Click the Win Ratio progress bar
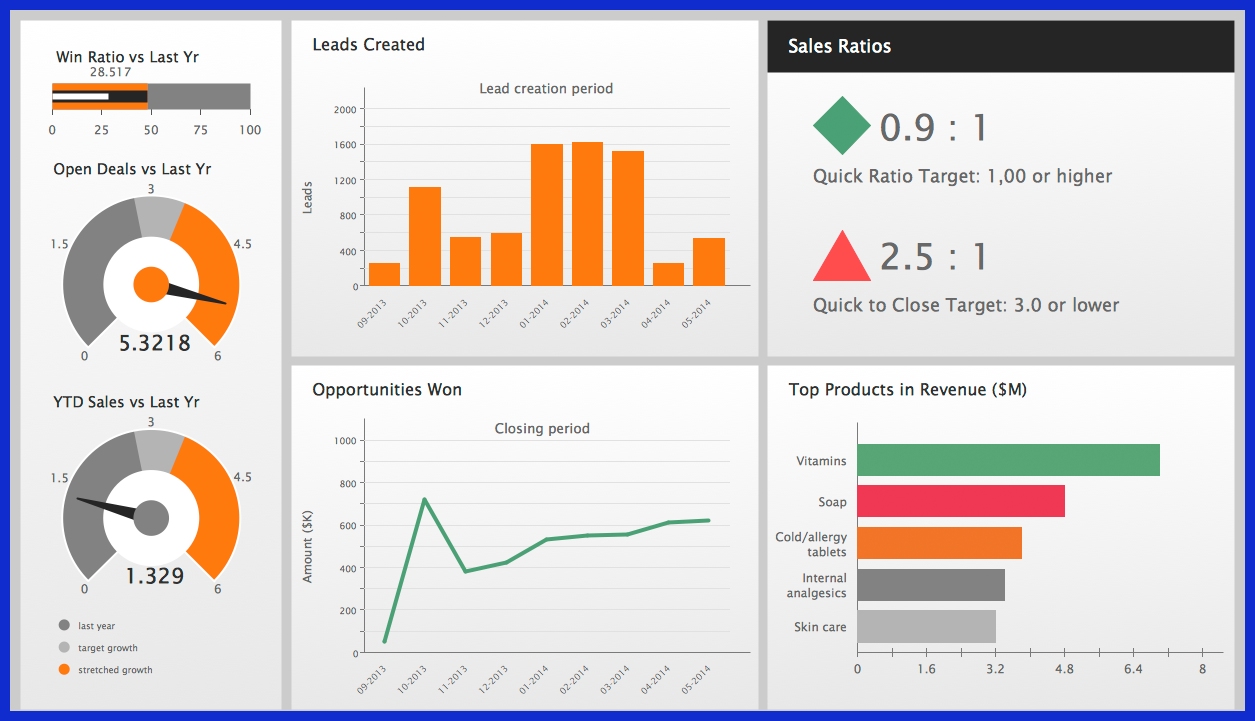 click(100, 97)
